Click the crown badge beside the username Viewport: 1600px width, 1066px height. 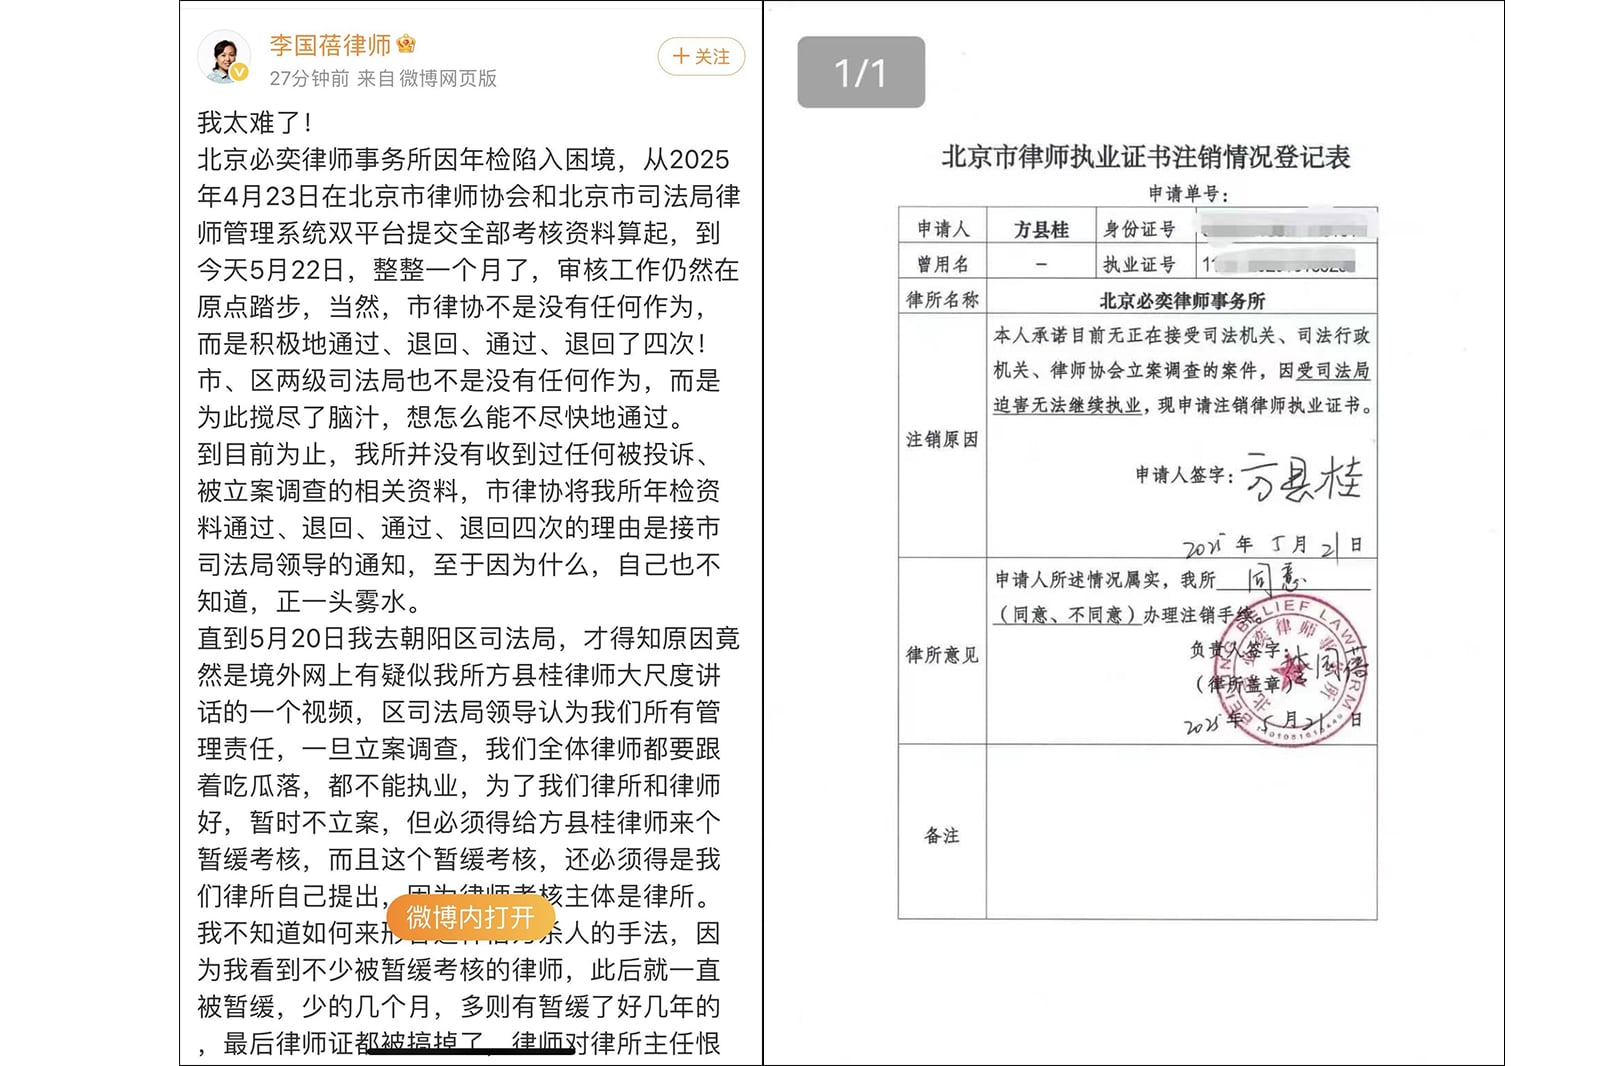(x=406, y=44)
